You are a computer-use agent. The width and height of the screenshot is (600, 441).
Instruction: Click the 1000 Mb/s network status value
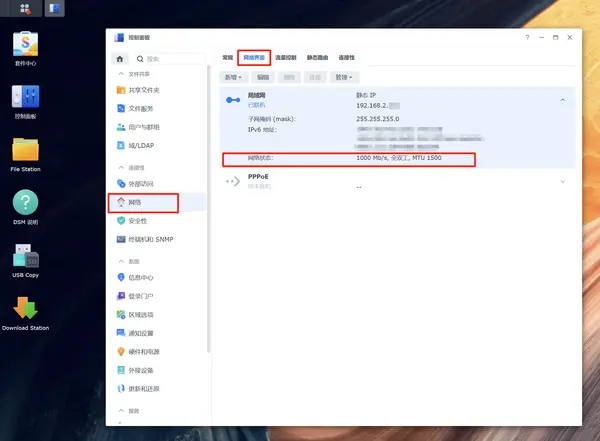click(399, 158)
